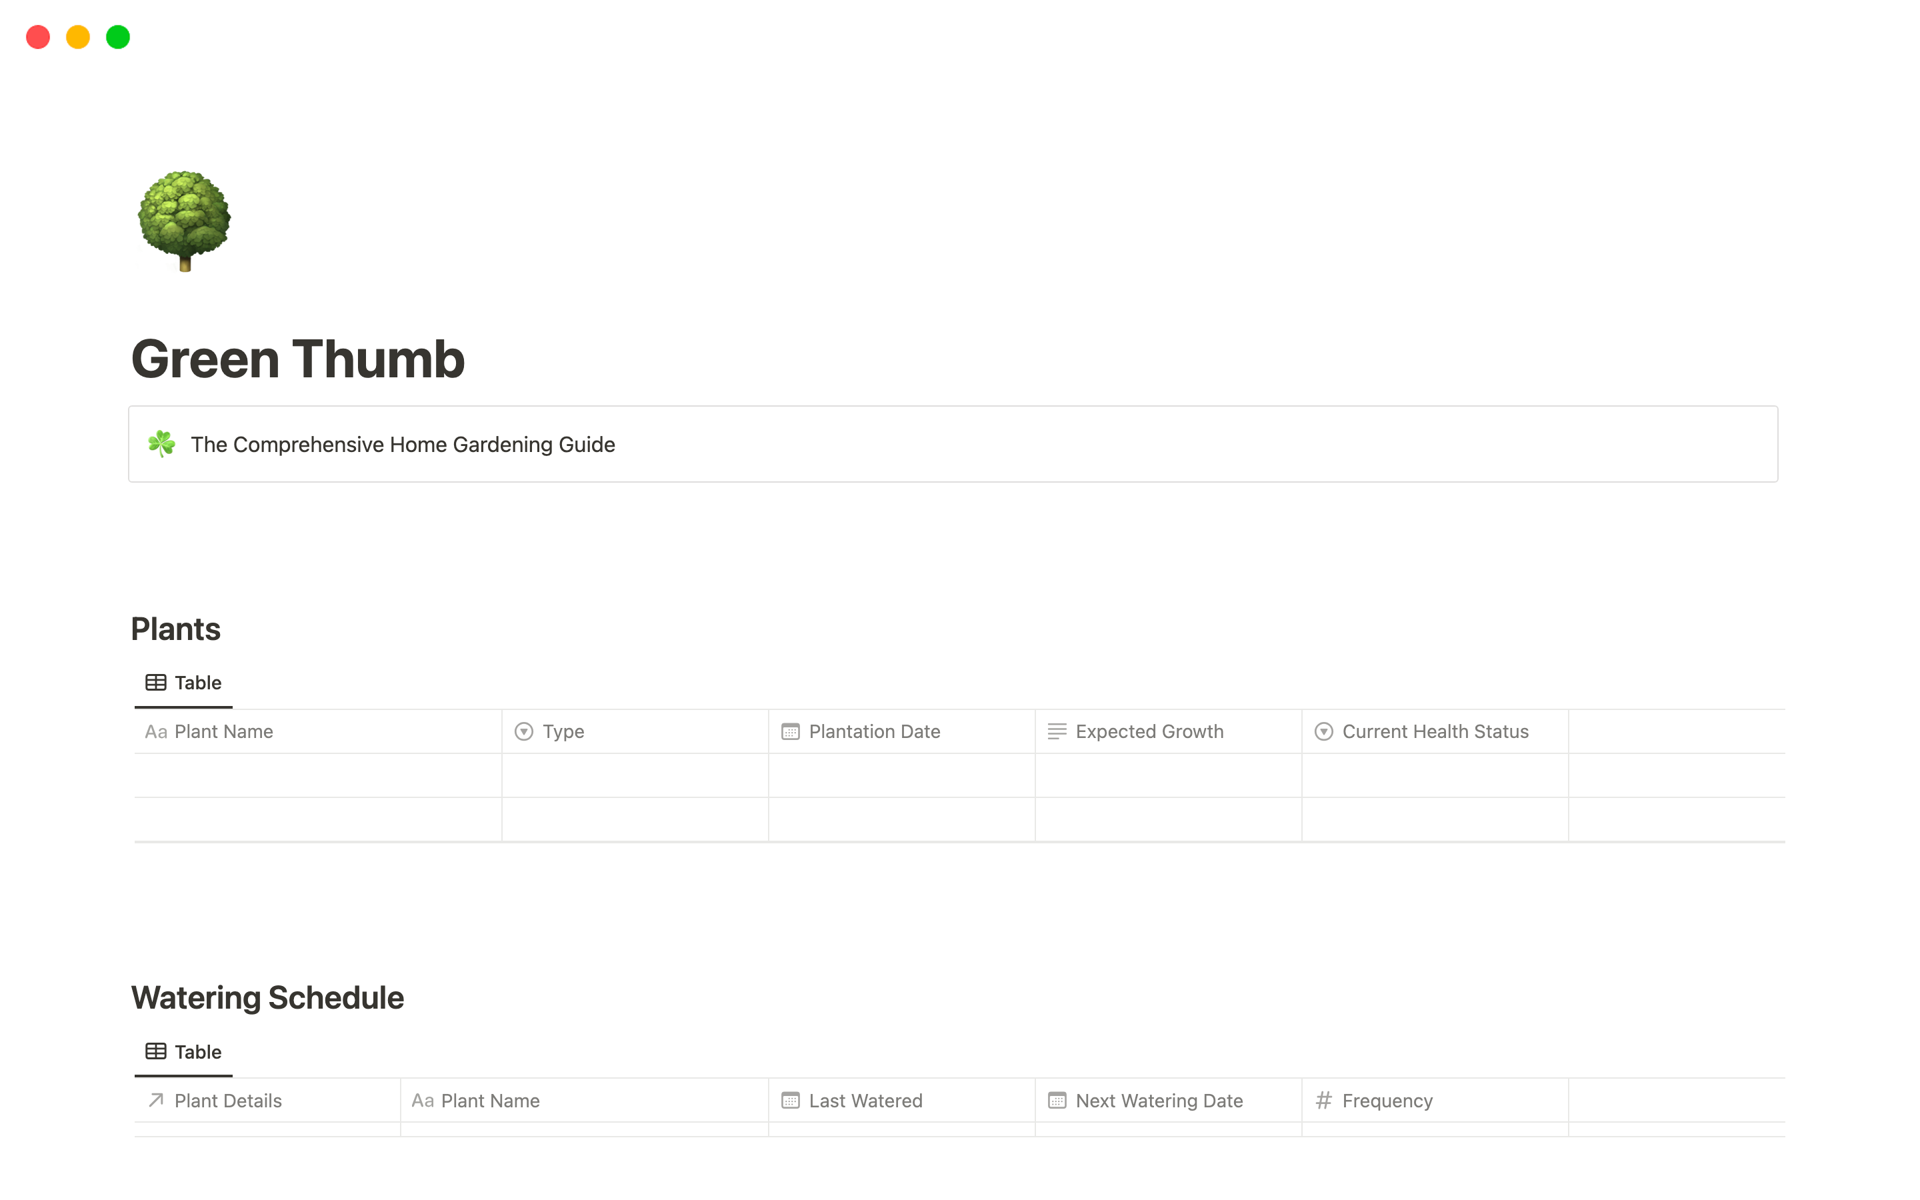The width and height of the screenshot is (1920, 1200).
Task: Click the Last Watered calendar icon
Action: pyautogui.click(x=790, y=1101)
